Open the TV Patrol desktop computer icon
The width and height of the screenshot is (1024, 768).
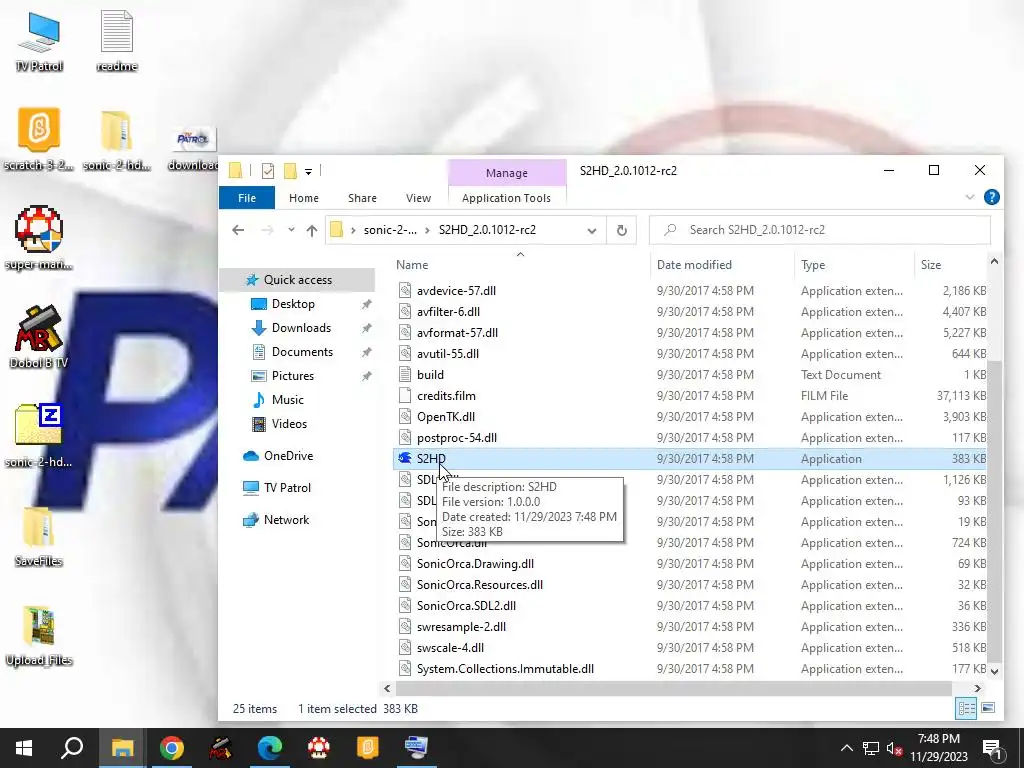pos(39,40)
